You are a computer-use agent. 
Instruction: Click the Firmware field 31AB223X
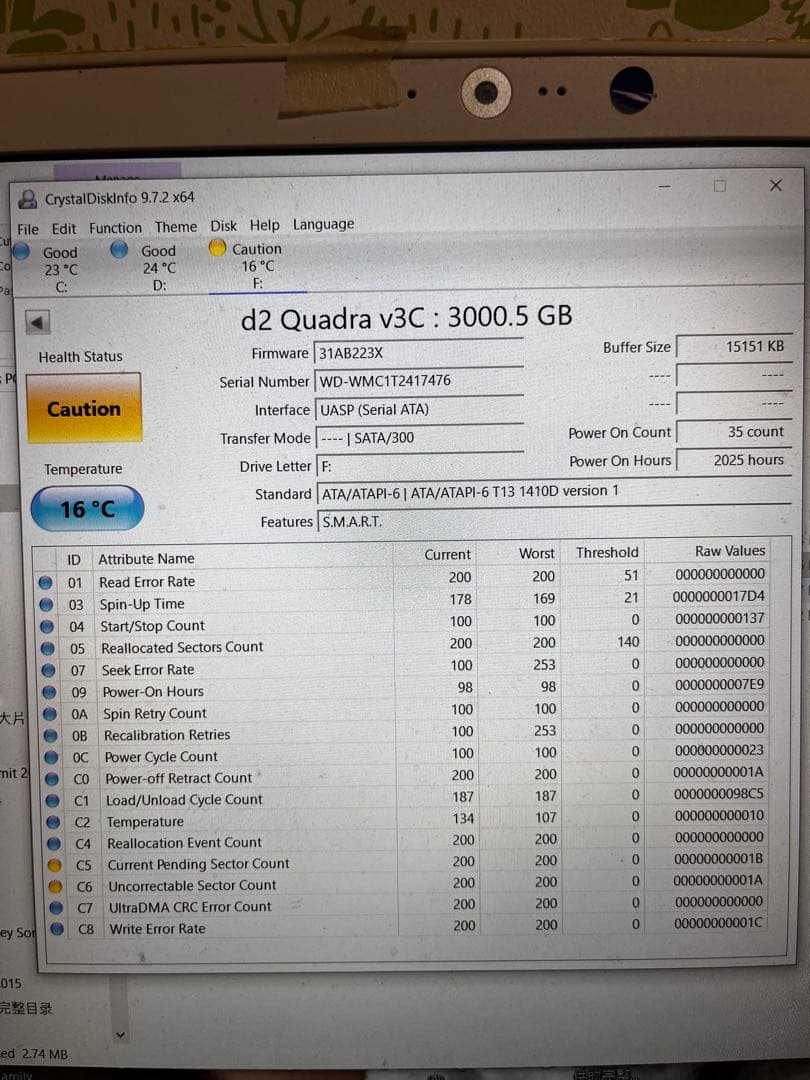pyautogui.click(x=418, y=353)
